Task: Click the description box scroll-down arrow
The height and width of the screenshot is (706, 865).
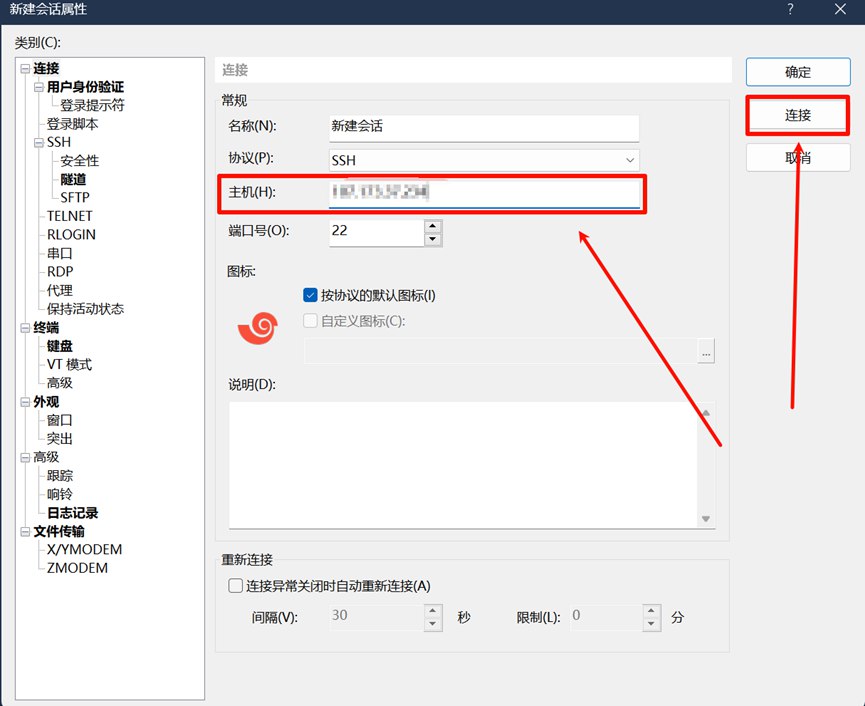Action: [706, 519]
